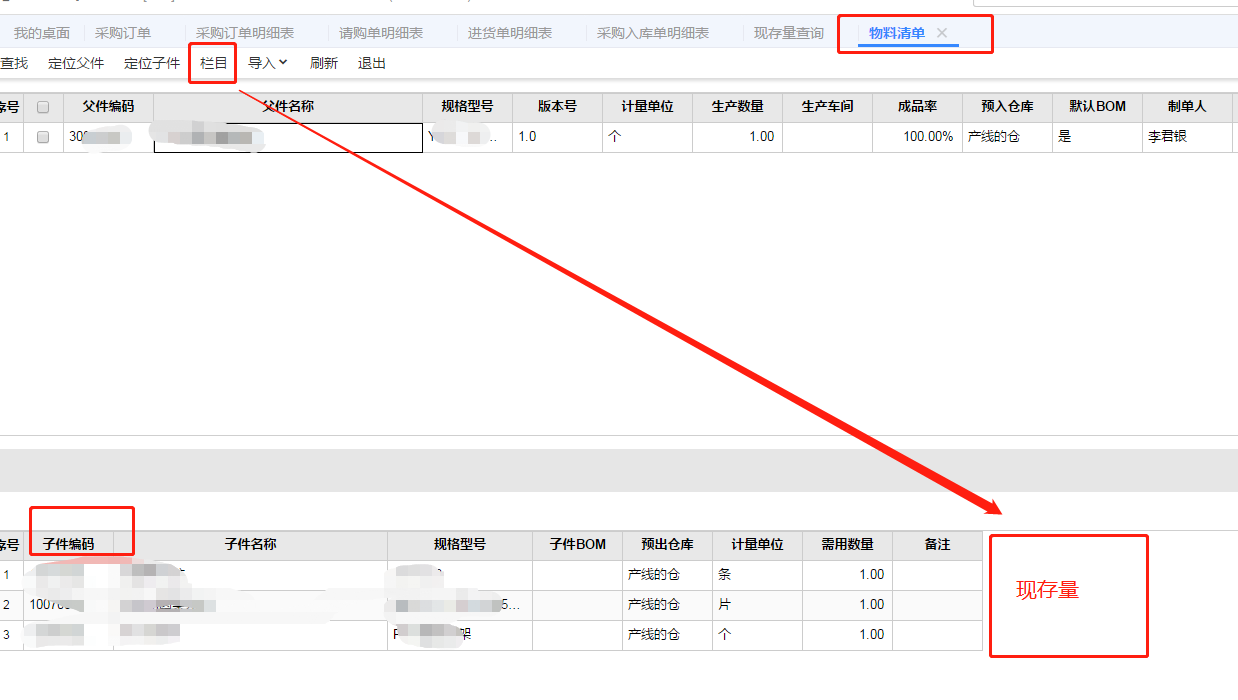This screenshot has height=700, width=1238.
Task: Toggle the select-all checkbox in parent table header
Action: [43, 107]
